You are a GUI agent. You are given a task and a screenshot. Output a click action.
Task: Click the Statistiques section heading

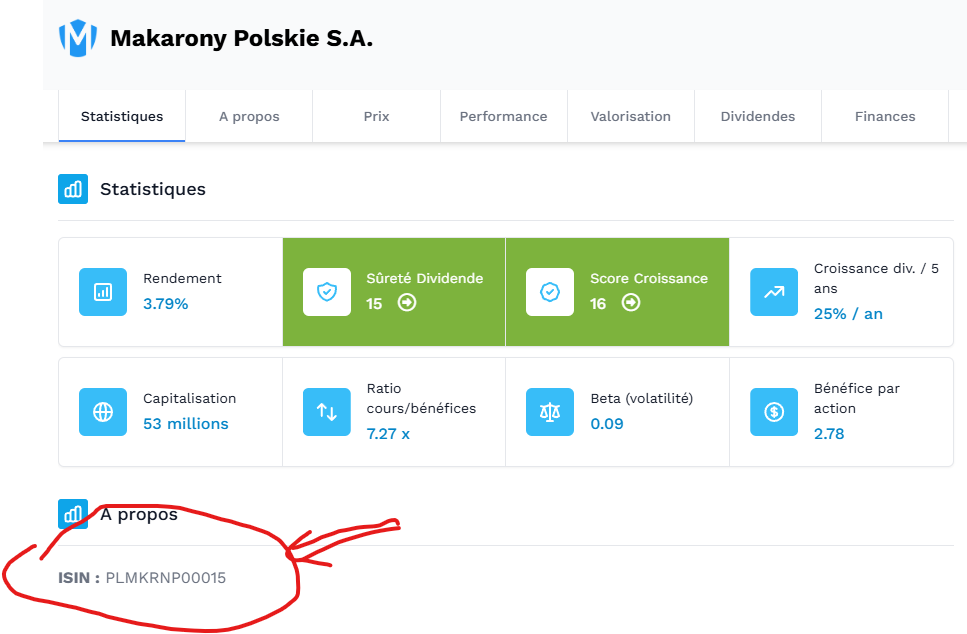click(153, 189)
